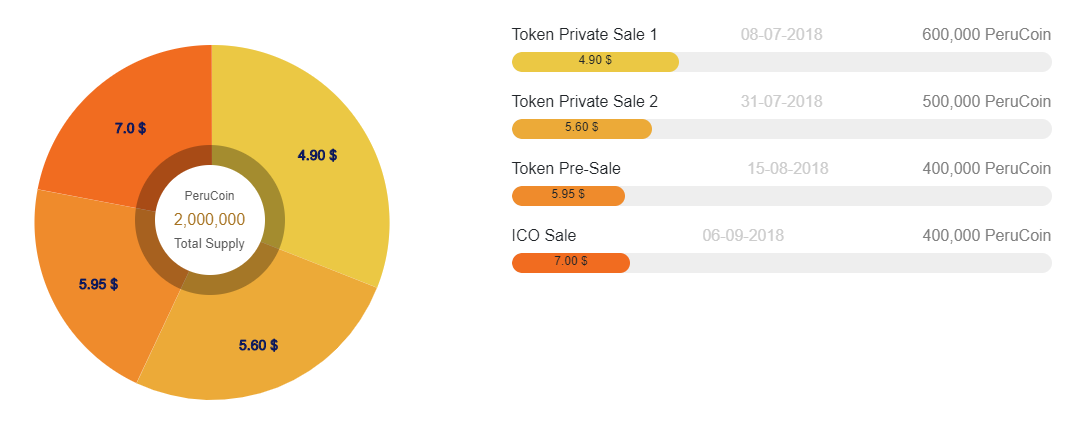Click the 4.90 $ yellow pie slice
Viewport: 1082px width, 430px height.
point(317,155)
